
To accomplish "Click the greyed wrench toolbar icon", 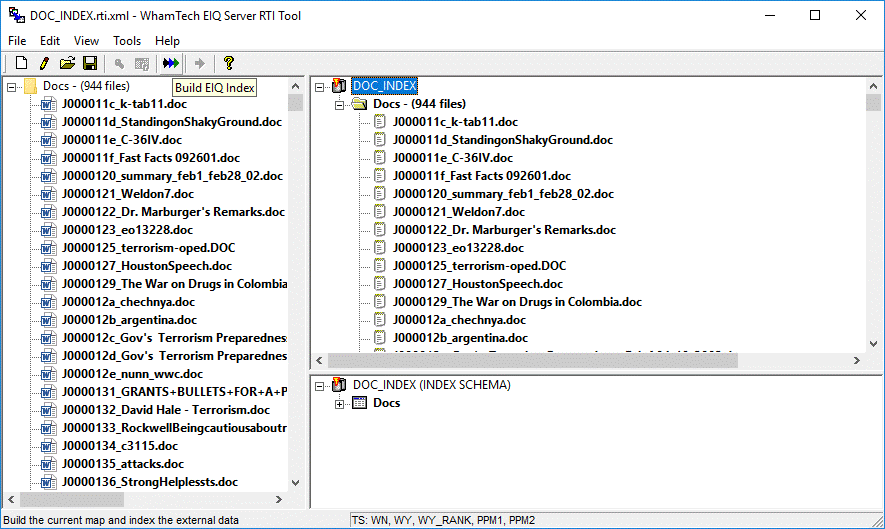I will (x=119, y=64).
